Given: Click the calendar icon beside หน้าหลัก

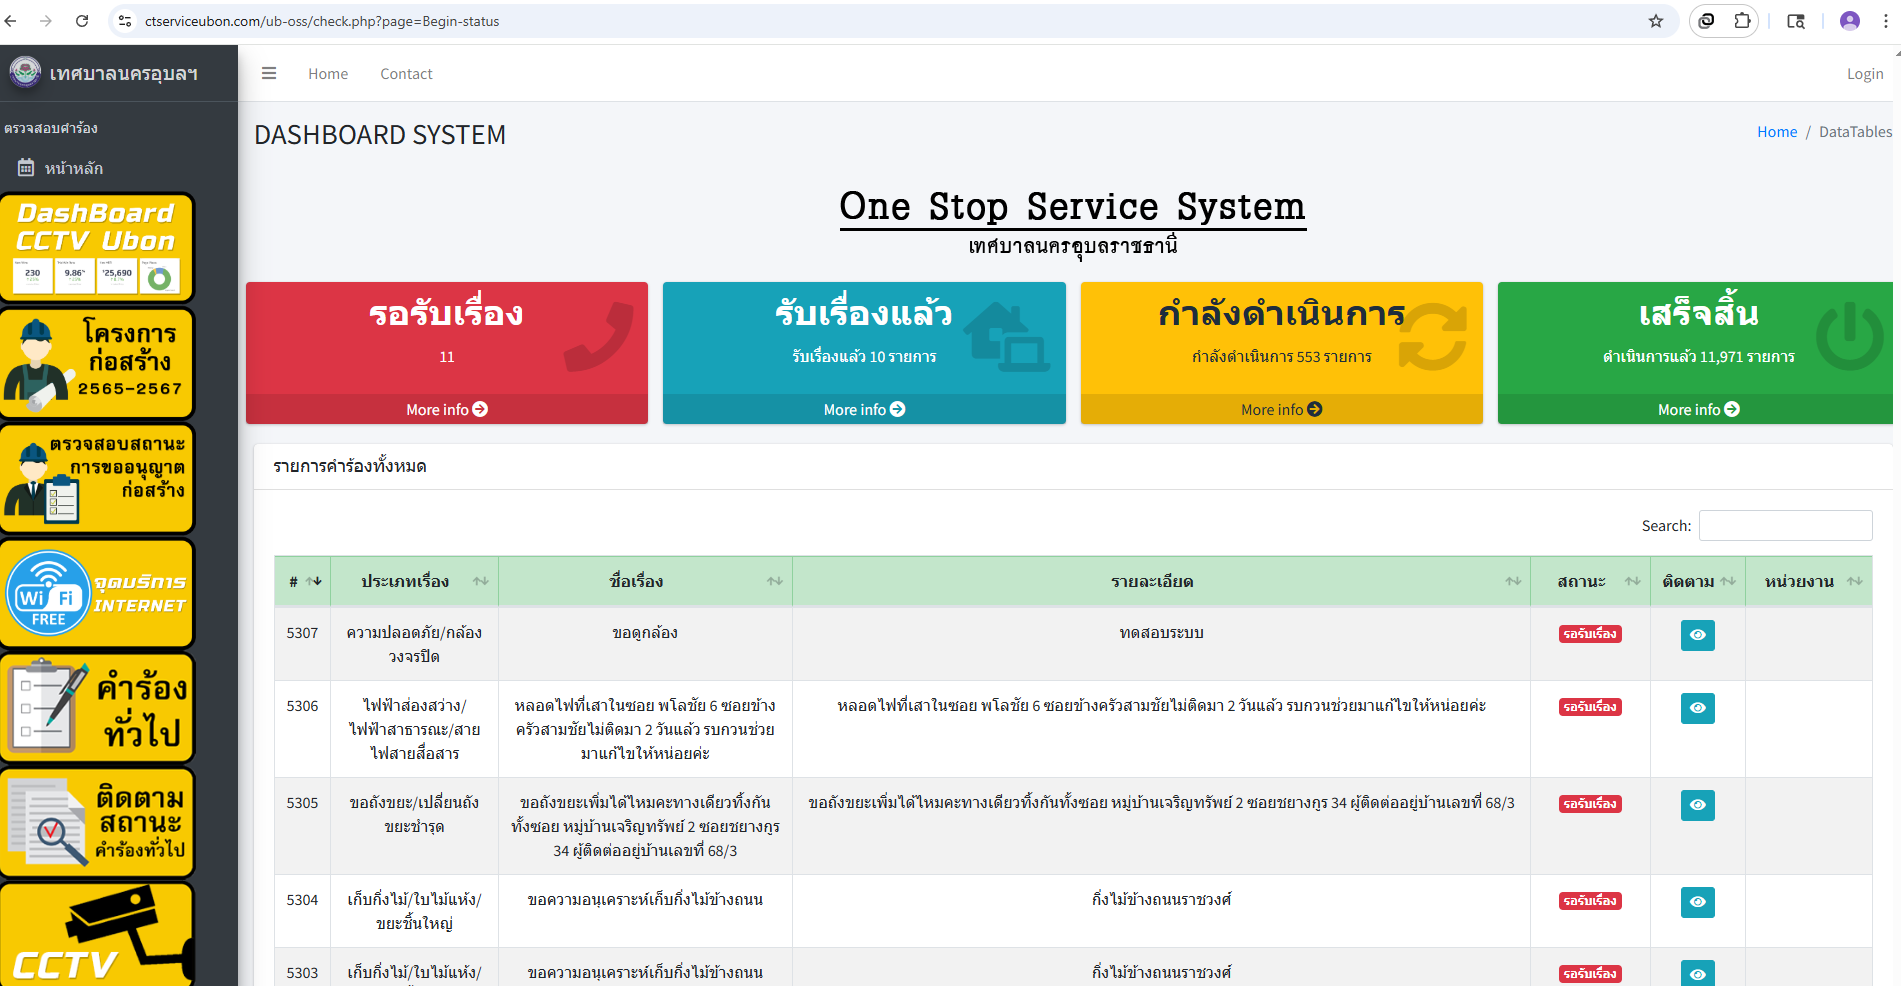Looking at the screenshot, I should coord(26,168).
